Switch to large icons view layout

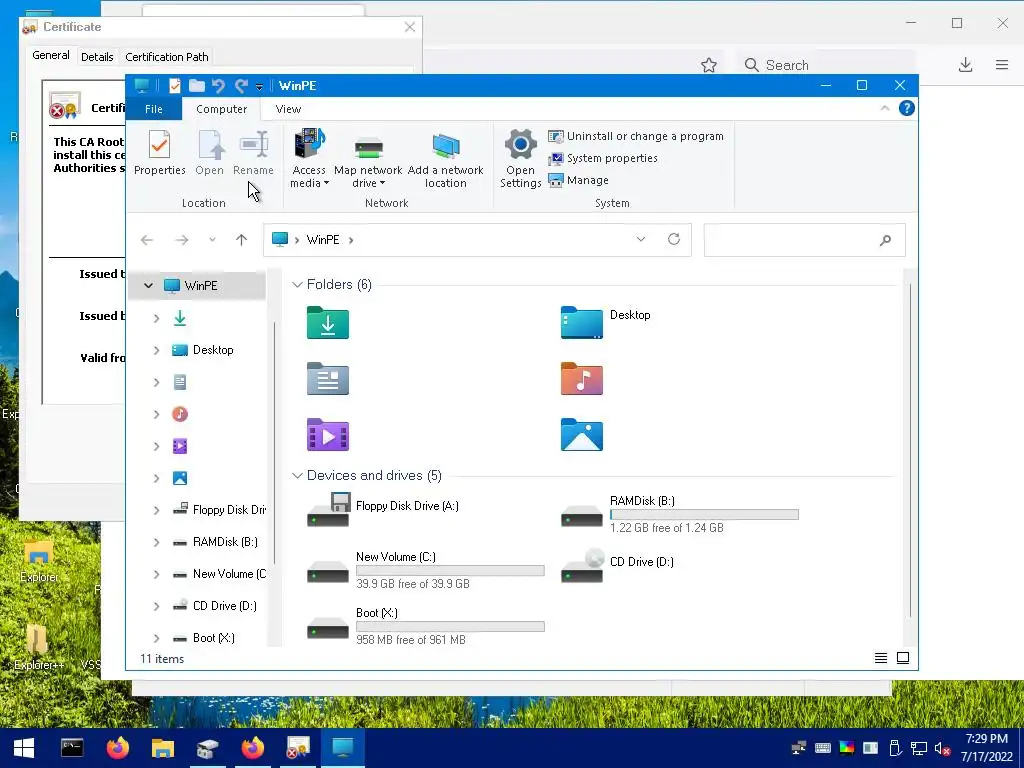tap(903, 658)
